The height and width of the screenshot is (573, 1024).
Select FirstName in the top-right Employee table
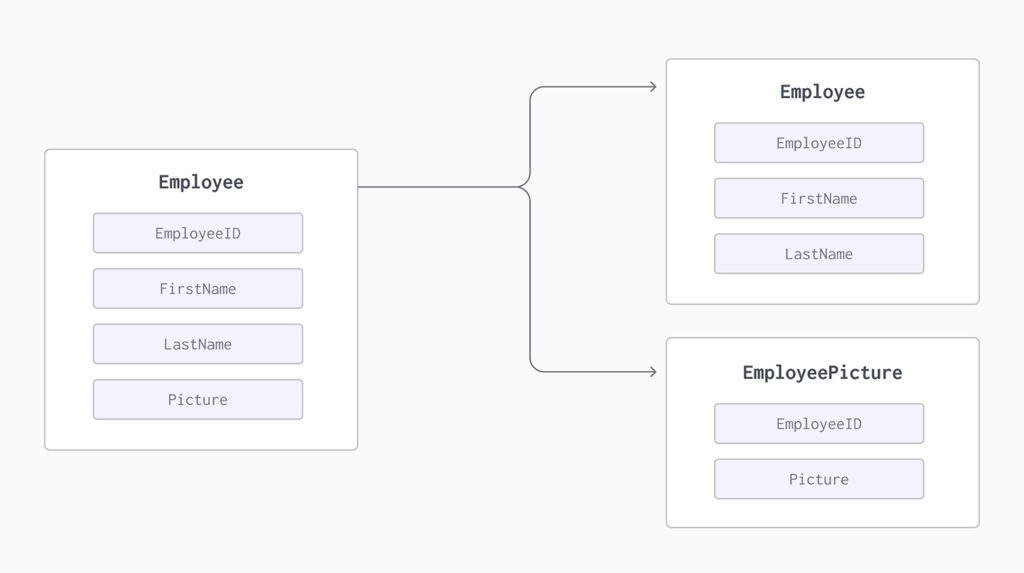tap(819, 199)
